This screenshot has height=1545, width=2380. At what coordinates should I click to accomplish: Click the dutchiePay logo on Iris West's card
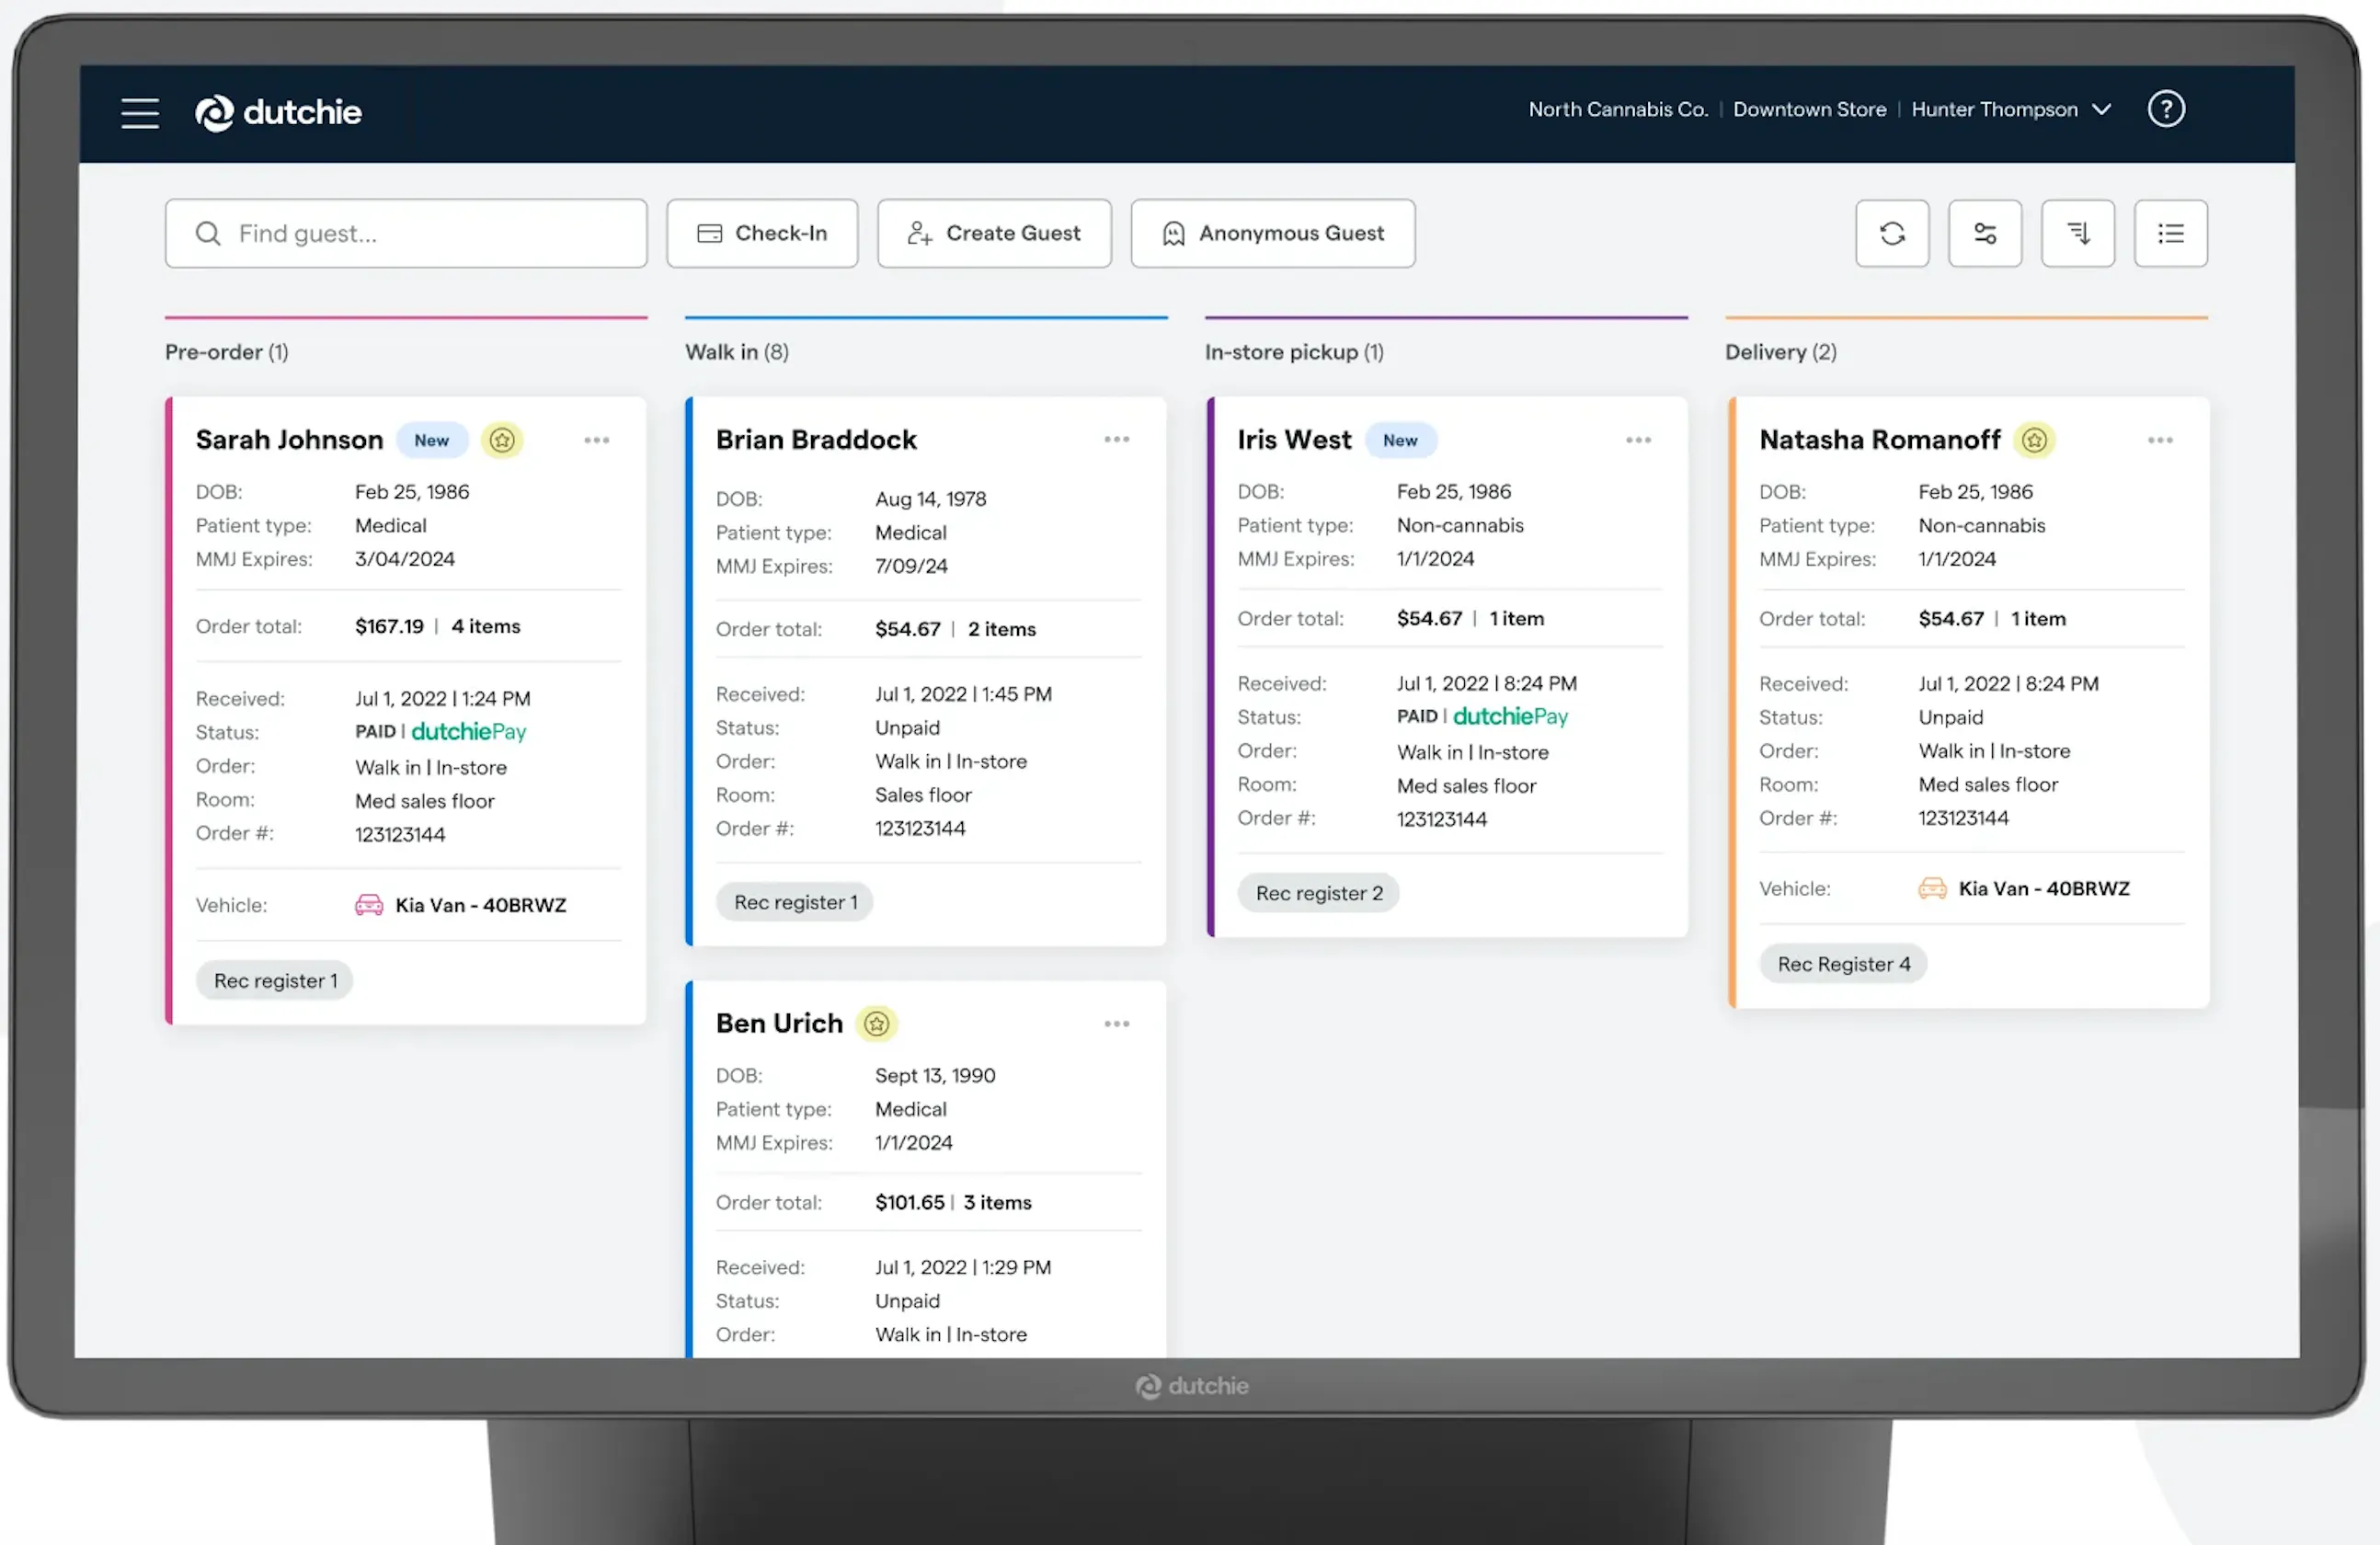1510,716
